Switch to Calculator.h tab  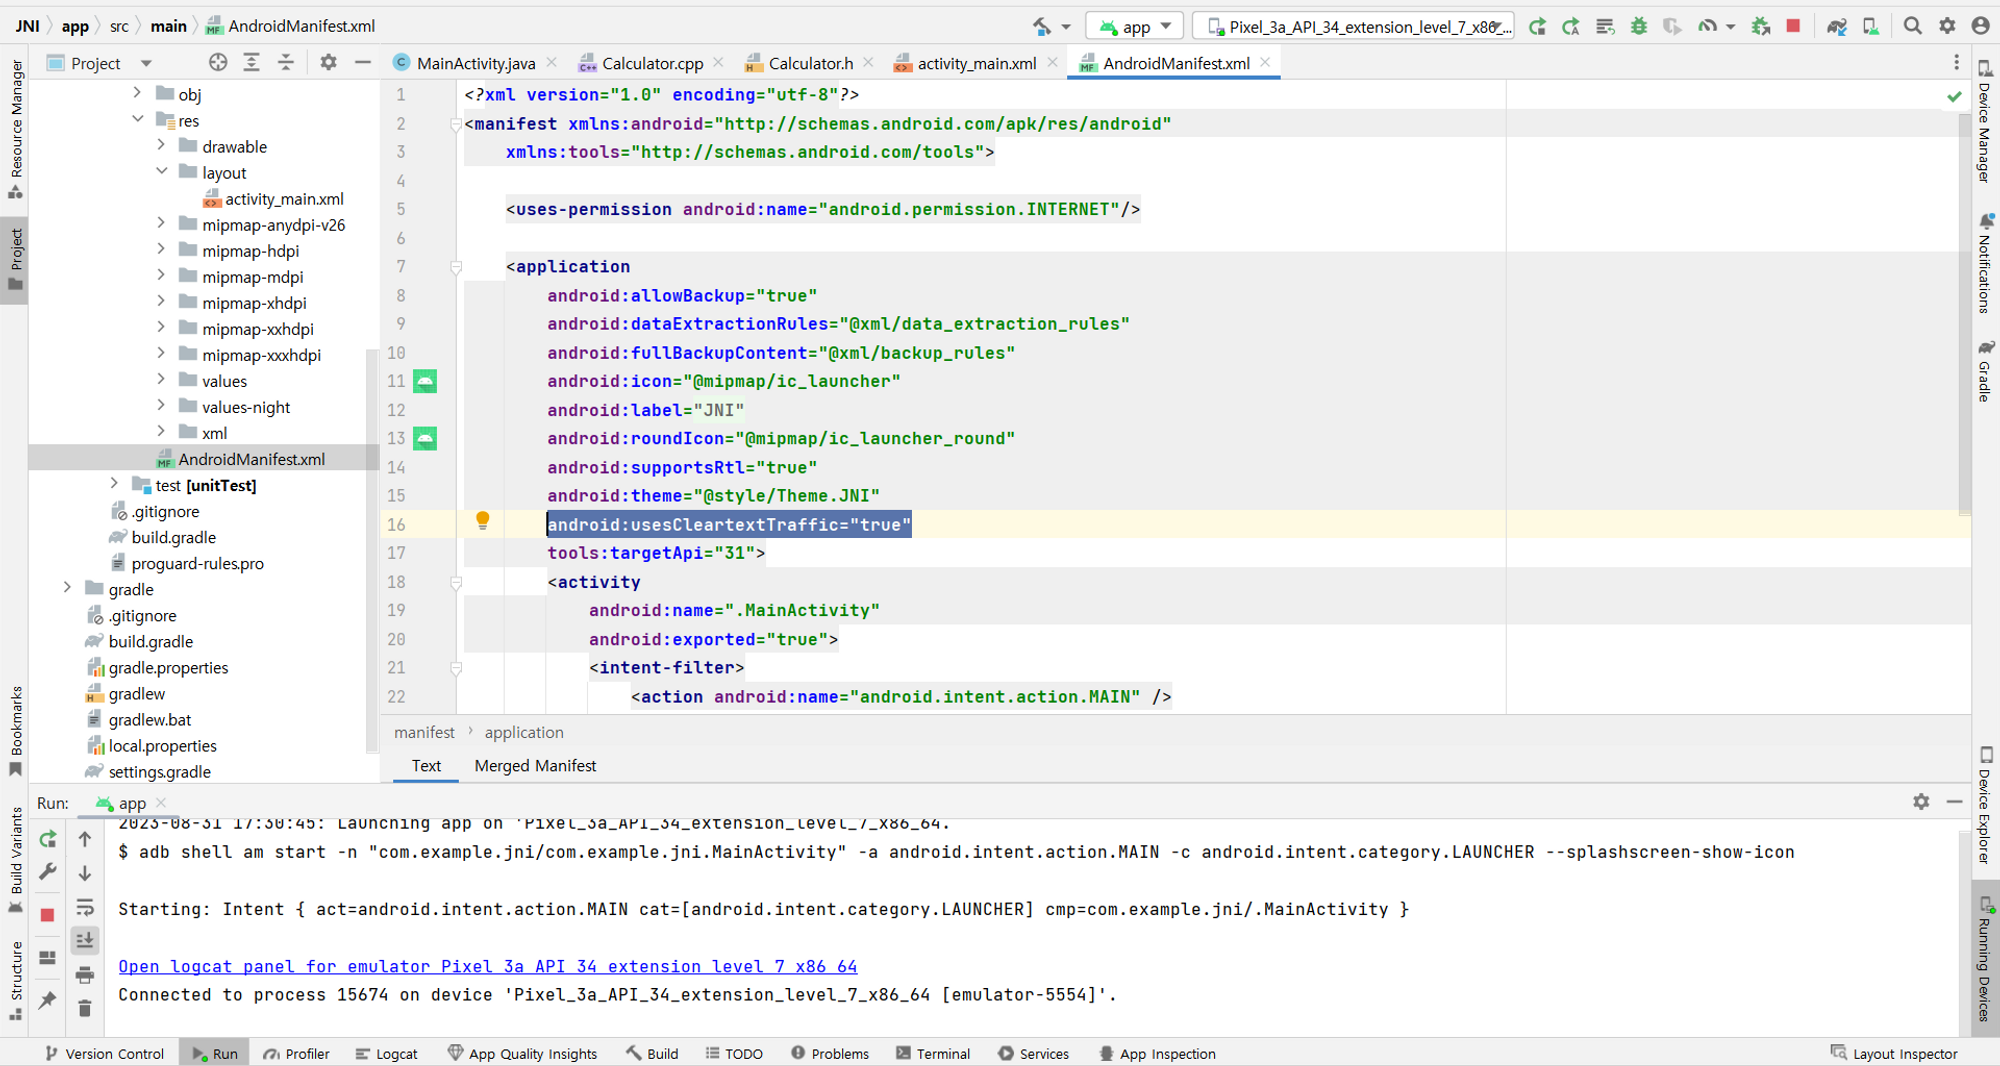pos(810,63)
